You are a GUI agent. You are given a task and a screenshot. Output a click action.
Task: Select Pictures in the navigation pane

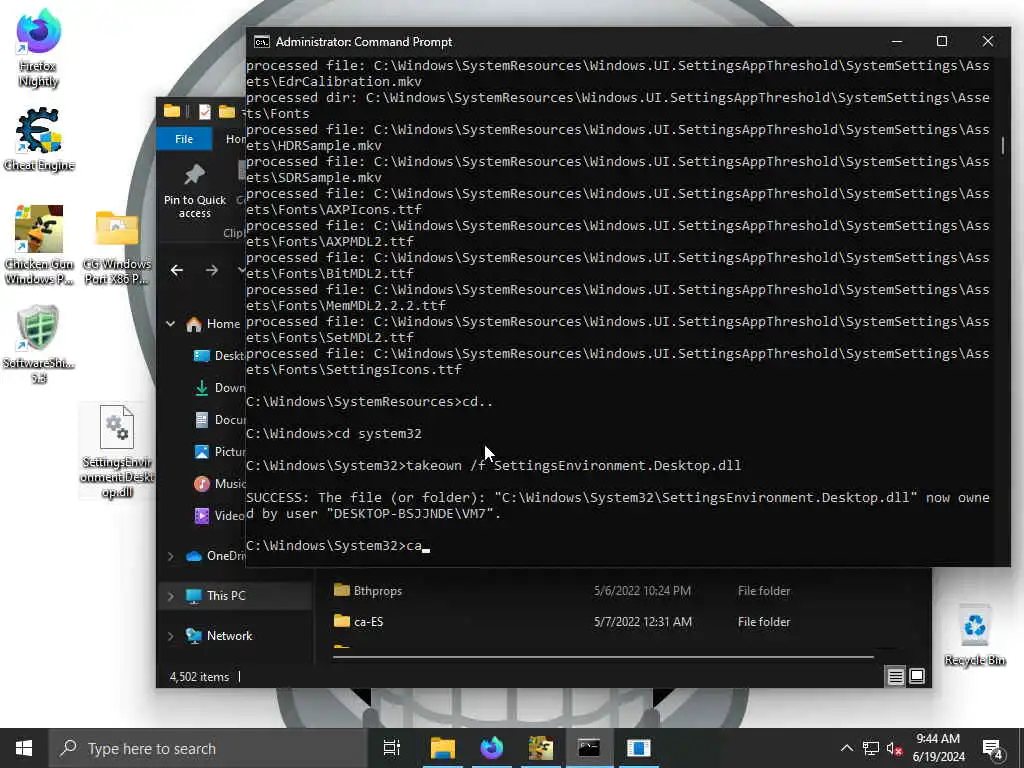pyautogui.click(x=219, y=452)
